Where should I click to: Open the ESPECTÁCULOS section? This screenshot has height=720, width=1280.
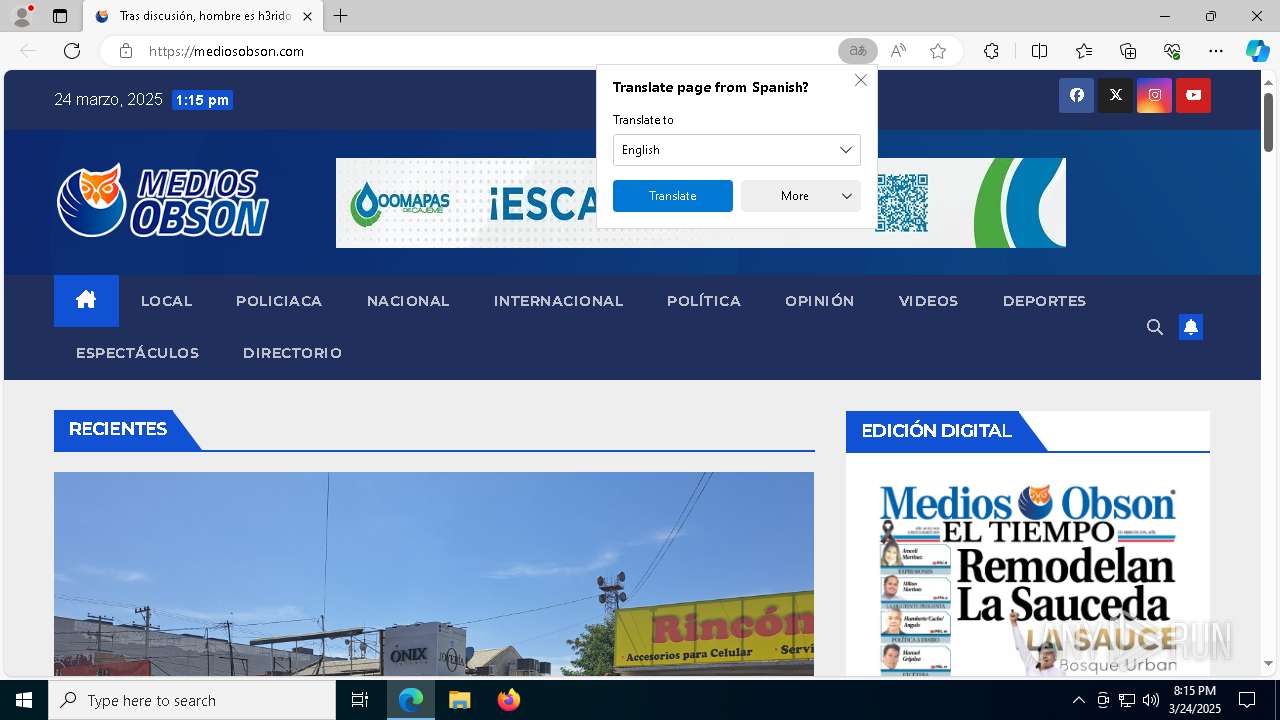(x=137, y=353)
